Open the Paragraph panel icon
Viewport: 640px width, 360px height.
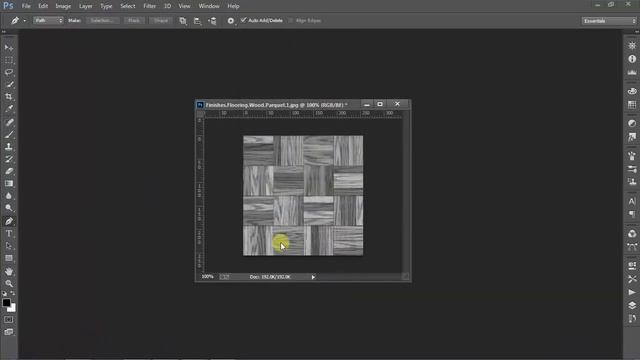632,214
